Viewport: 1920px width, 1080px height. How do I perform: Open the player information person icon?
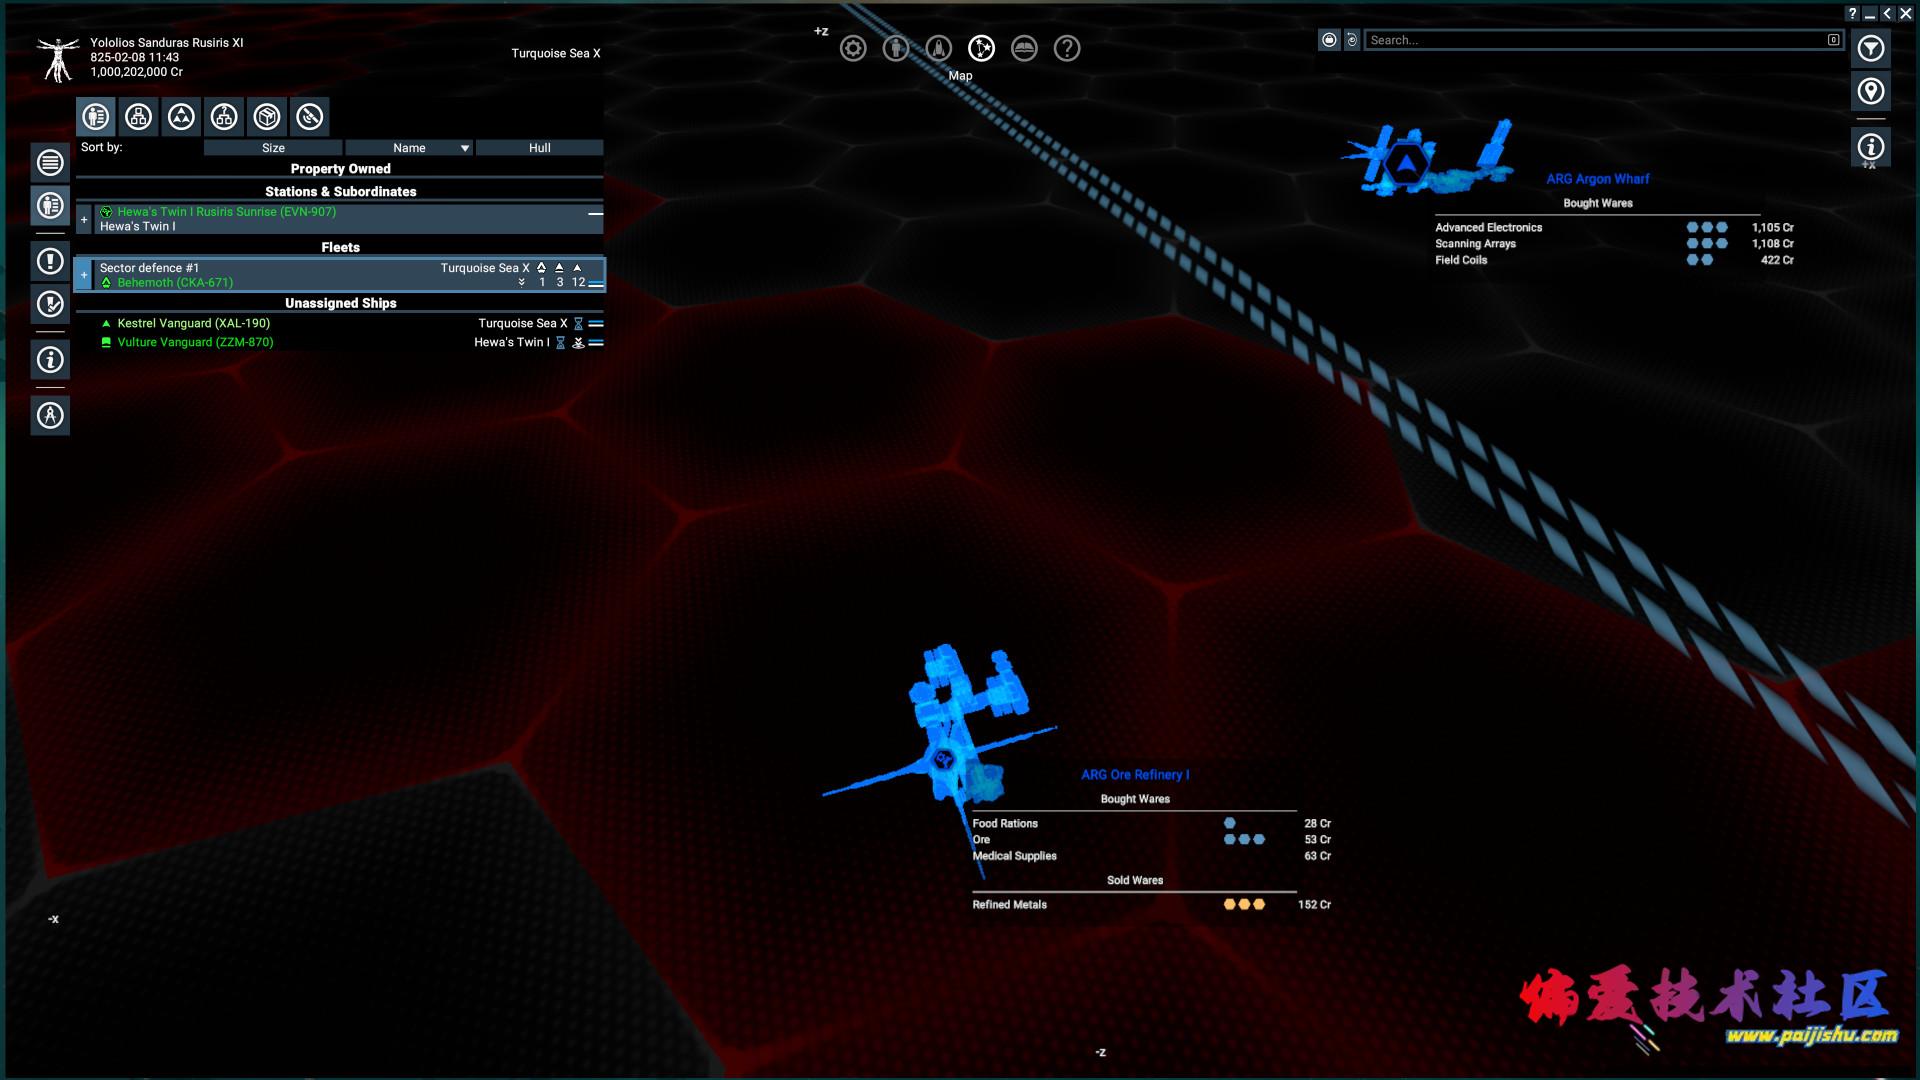(x=896, y=48)
